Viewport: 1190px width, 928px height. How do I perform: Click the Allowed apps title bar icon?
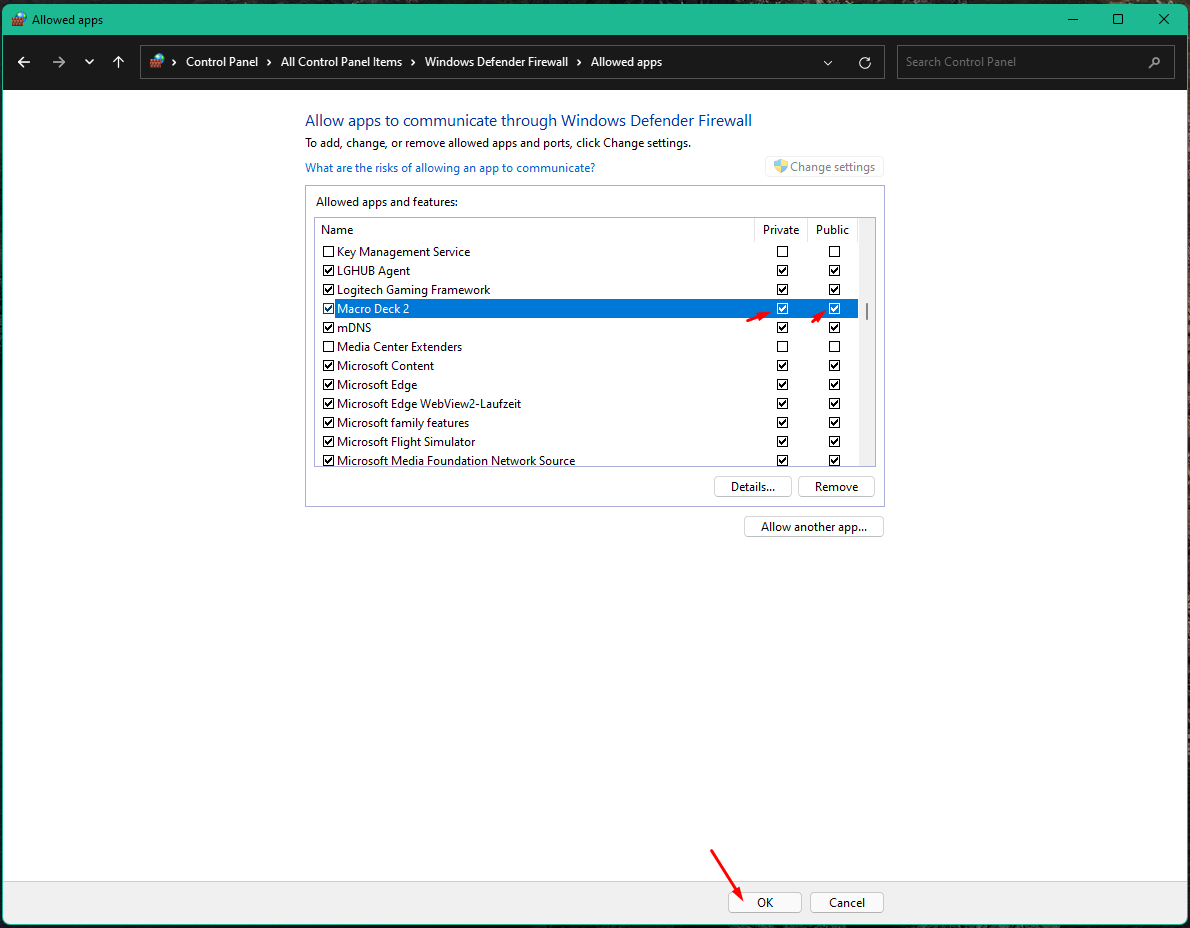[19, 20]
